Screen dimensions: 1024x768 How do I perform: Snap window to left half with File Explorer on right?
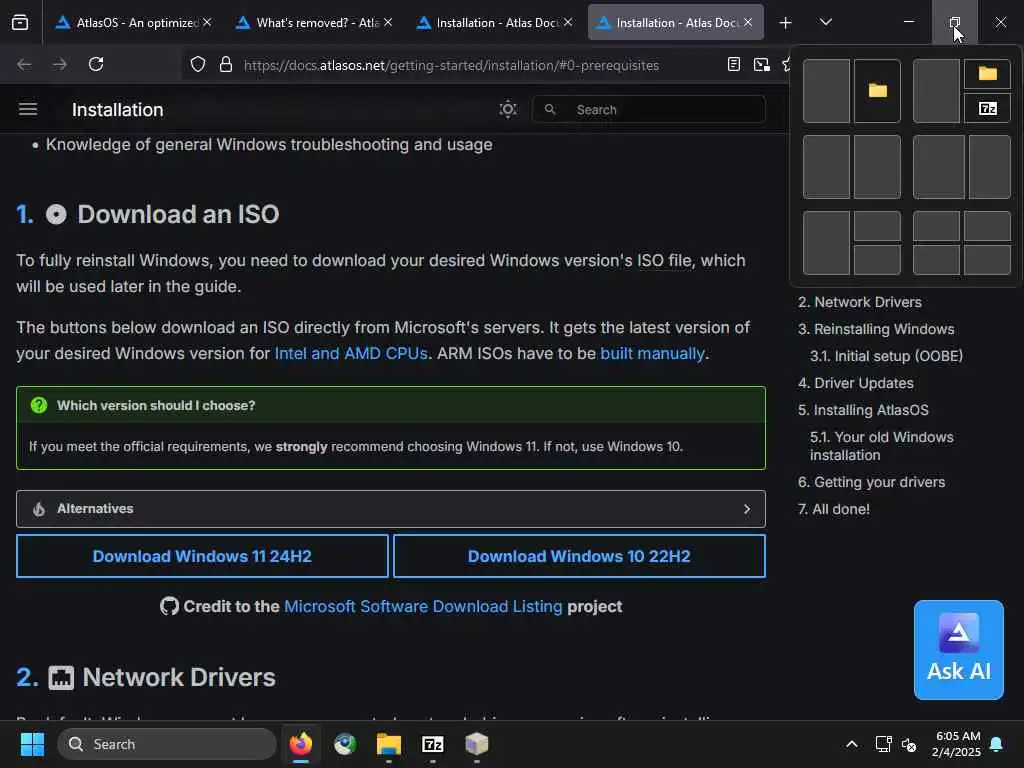tap(826, 91)
